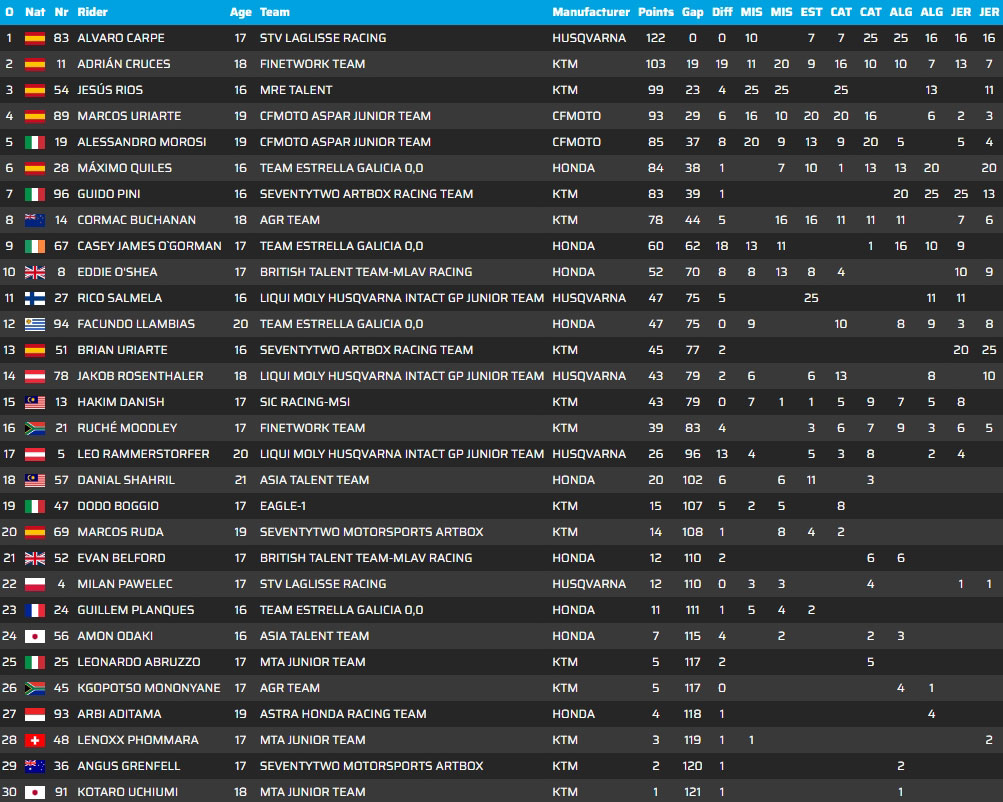The image size is (1003, 802).
Task: Click the flag icon beside Kotaro Uchiumi
Action: [x=35, y=792]
